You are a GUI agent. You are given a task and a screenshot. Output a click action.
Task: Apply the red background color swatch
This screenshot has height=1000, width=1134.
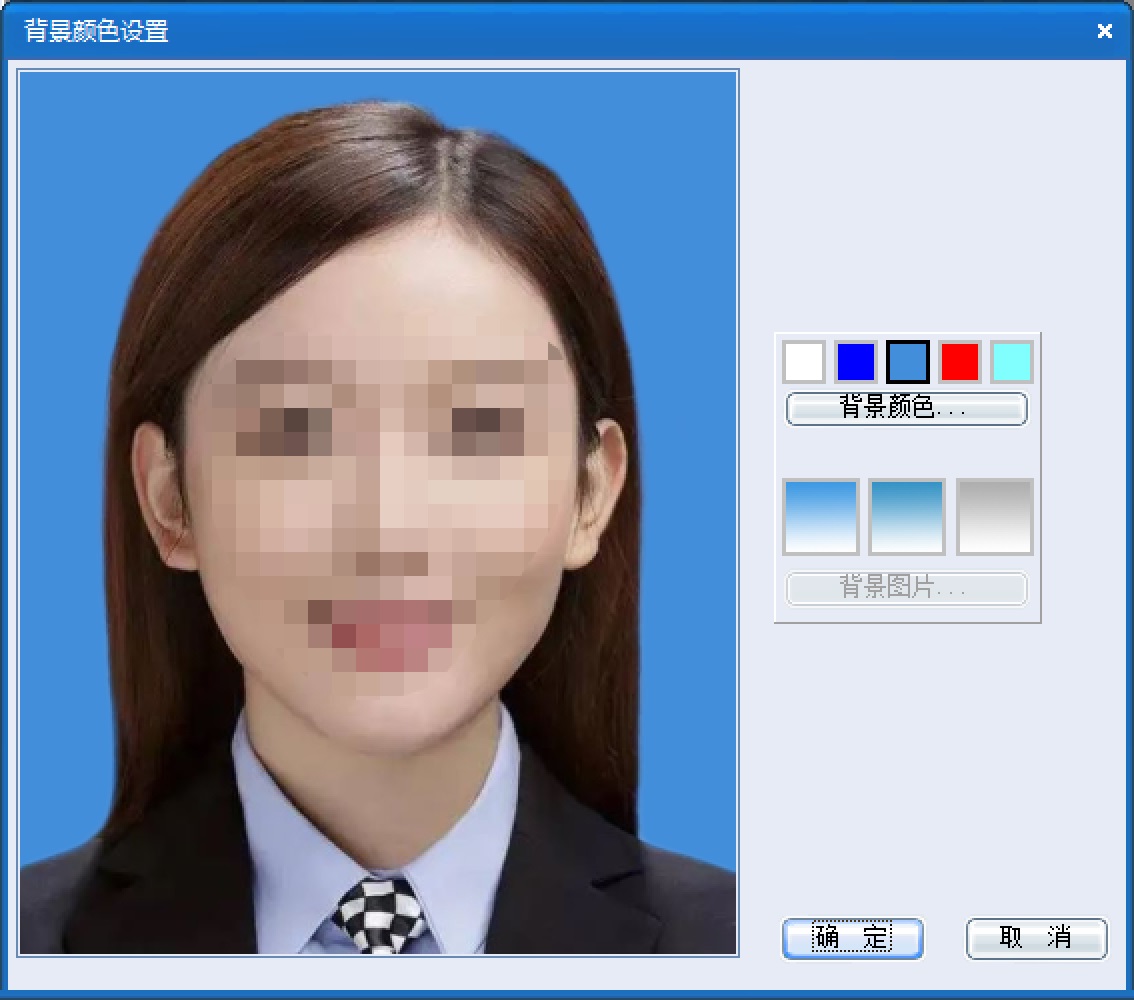click(959, 362)
